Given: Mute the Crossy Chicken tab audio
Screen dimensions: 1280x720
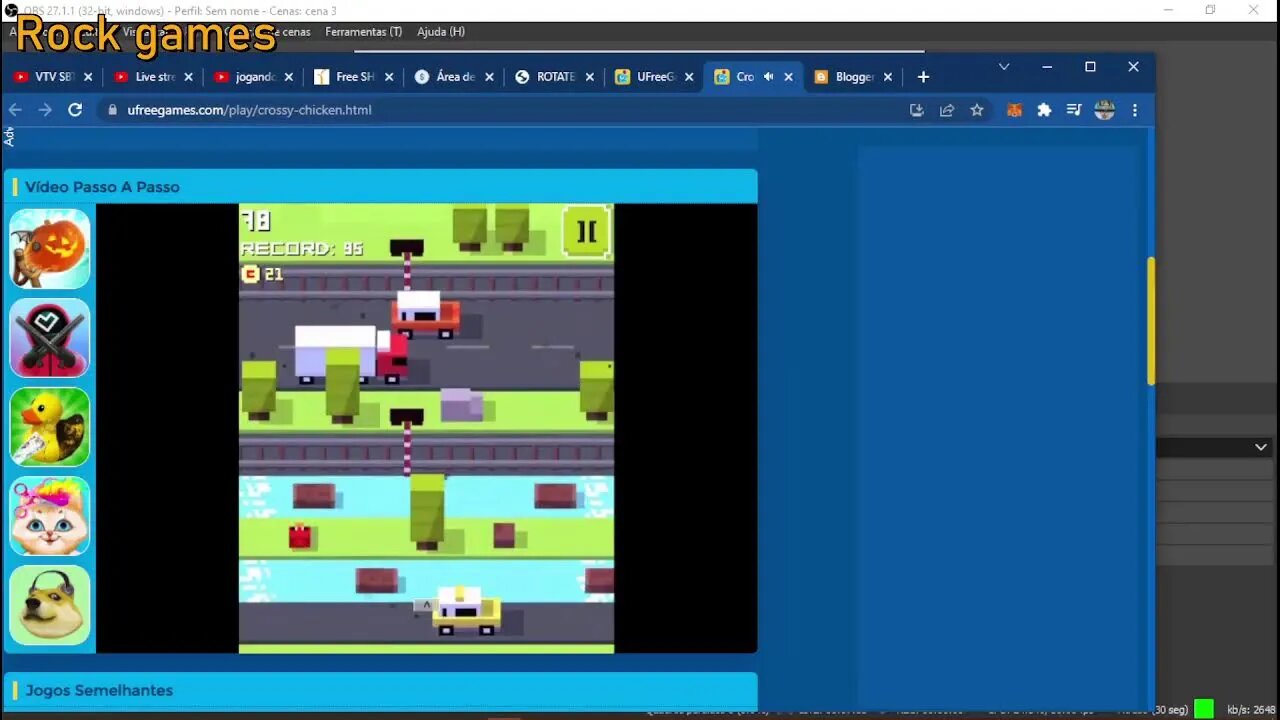Looking at the screenshot, I should coord(769,77).
